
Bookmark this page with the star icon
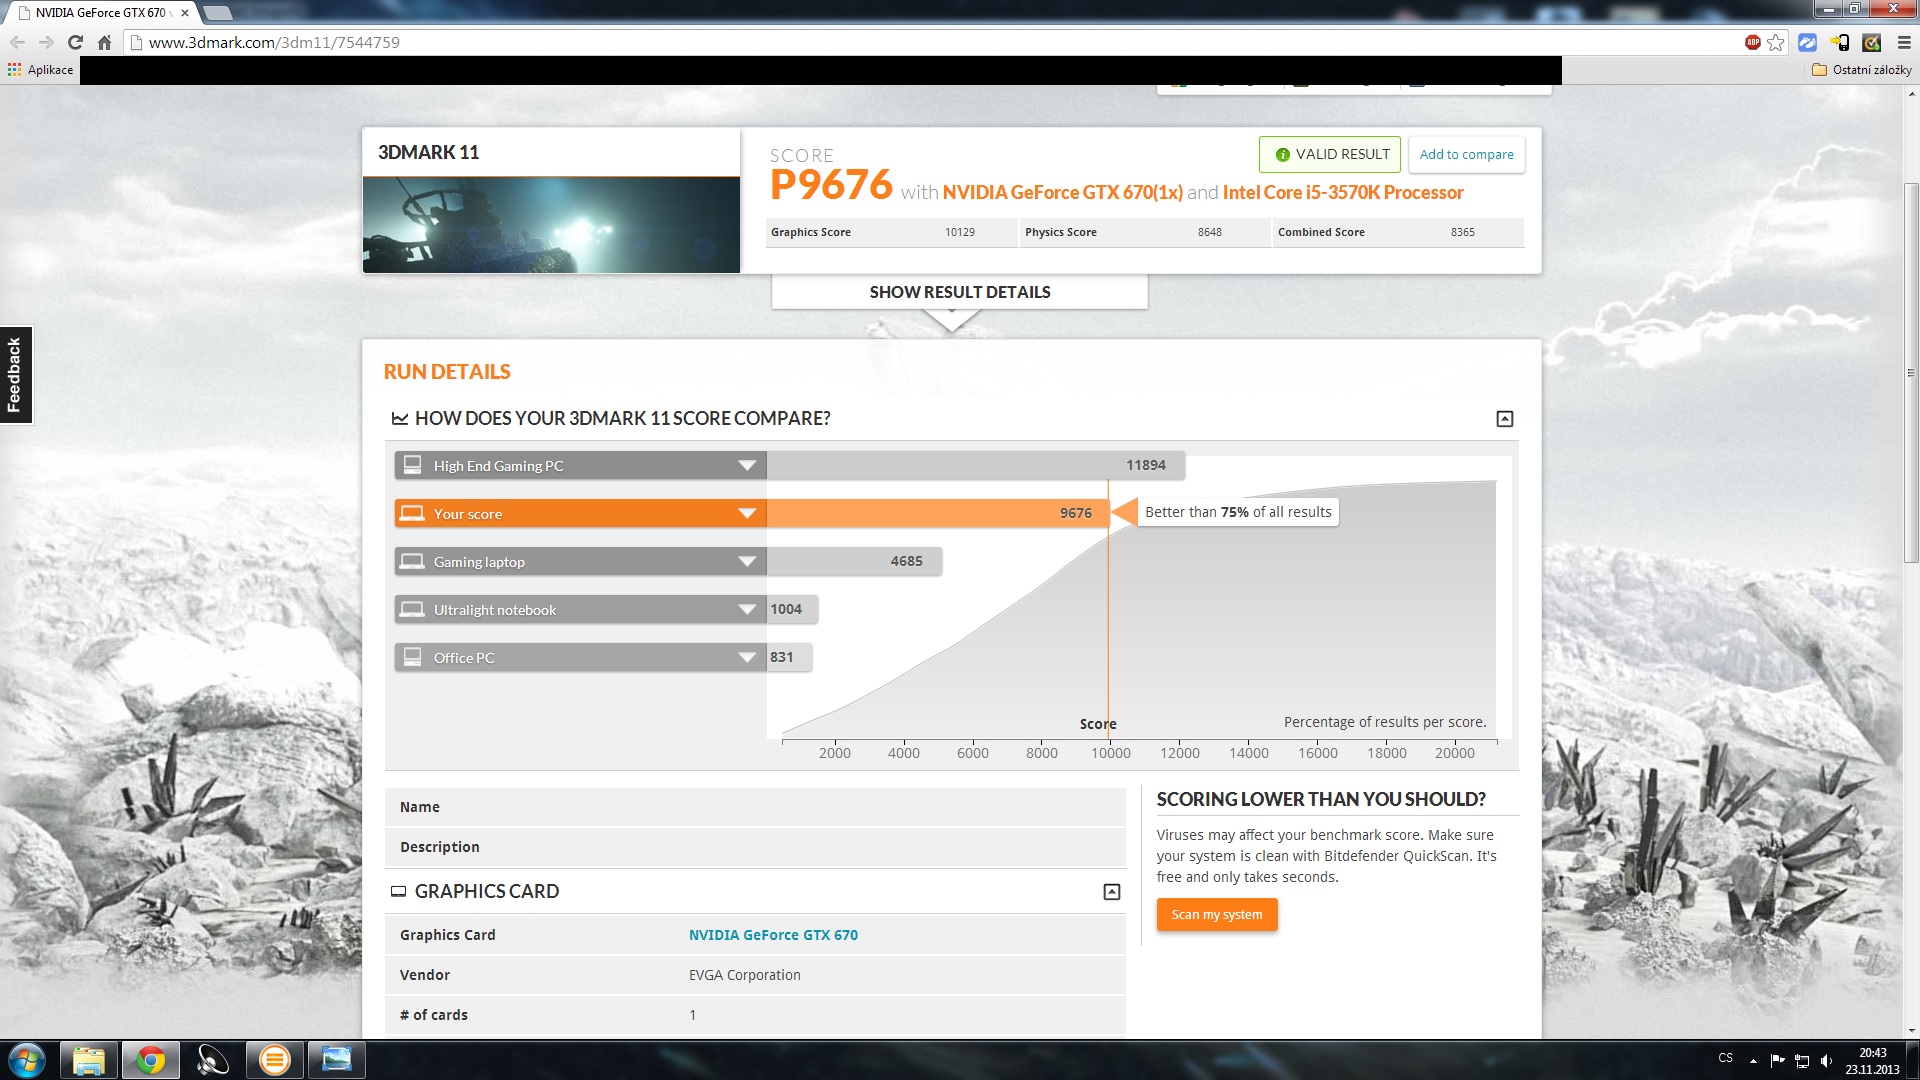click(1775, 42)
